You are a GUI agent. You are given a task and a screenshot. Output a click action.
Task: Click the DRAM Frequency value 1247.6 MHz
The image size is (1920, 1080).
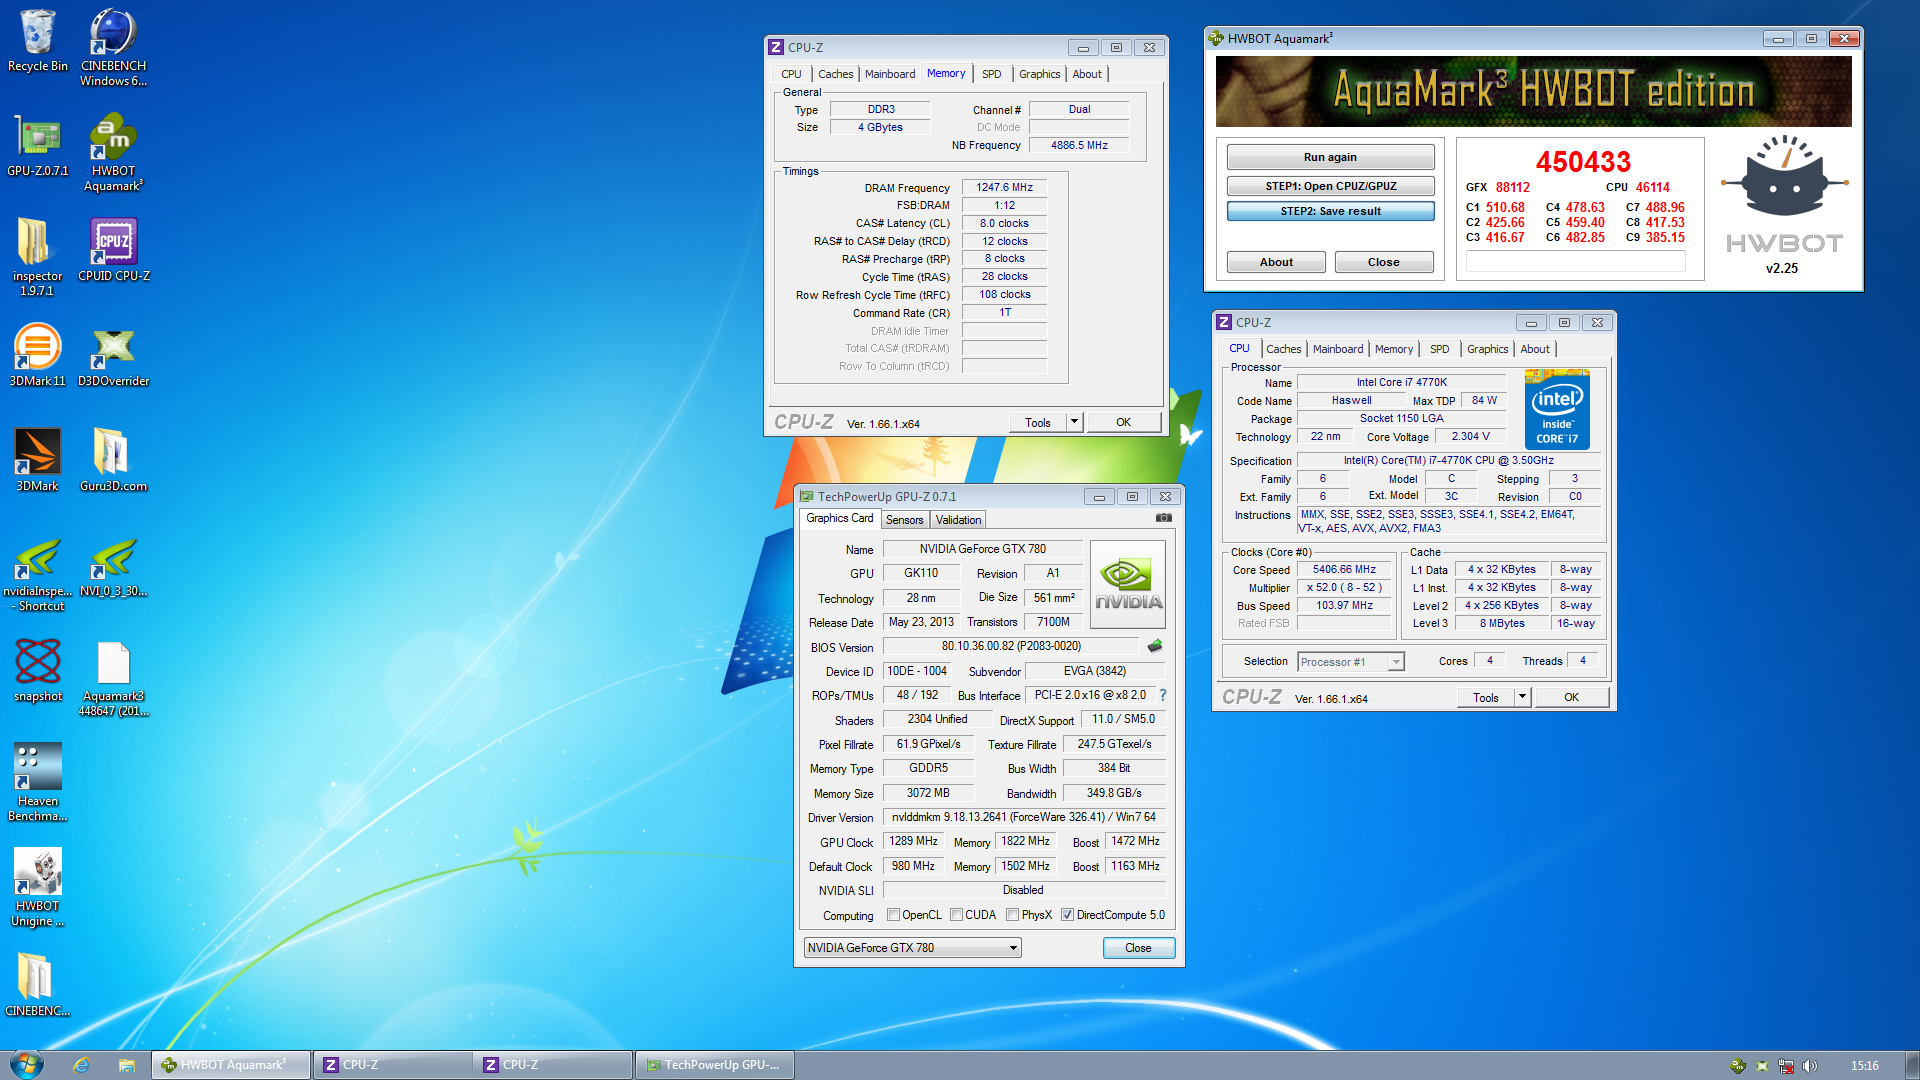[1004, 187]
